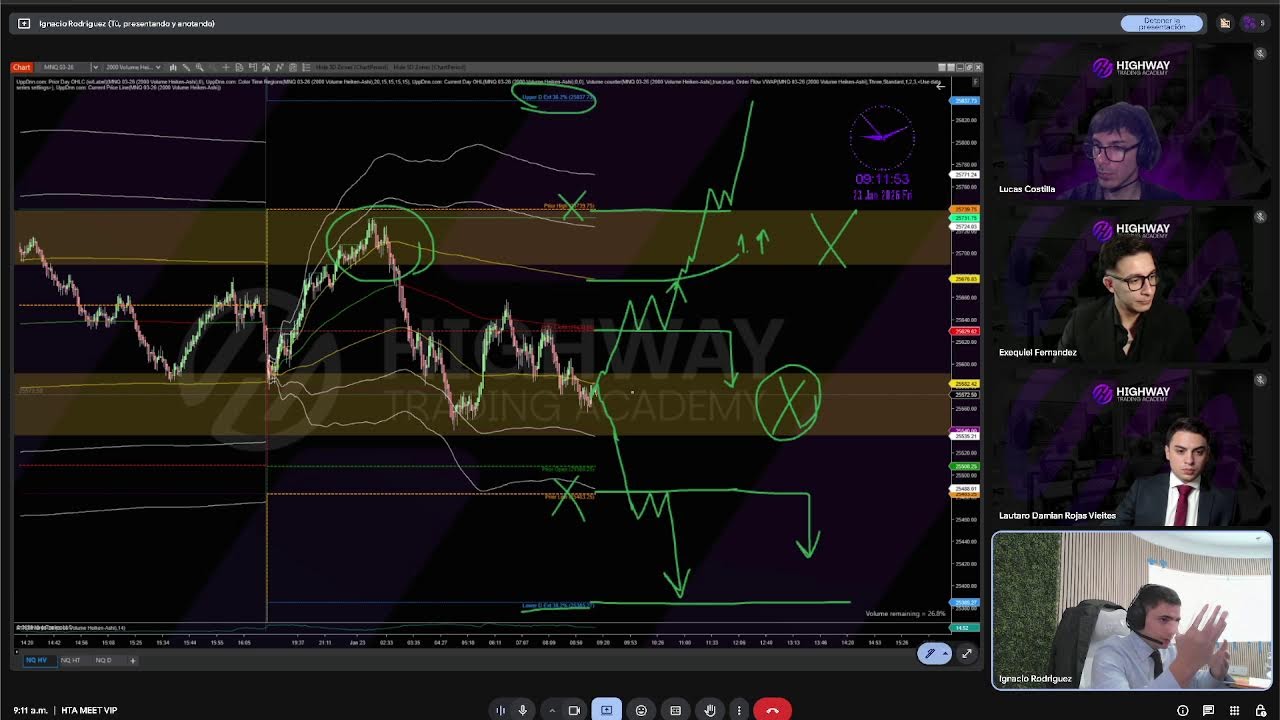The image size is (1280, 720).
Task: Open host controls lock icon
Action: pyautogui.click(x=1260, y=710)
